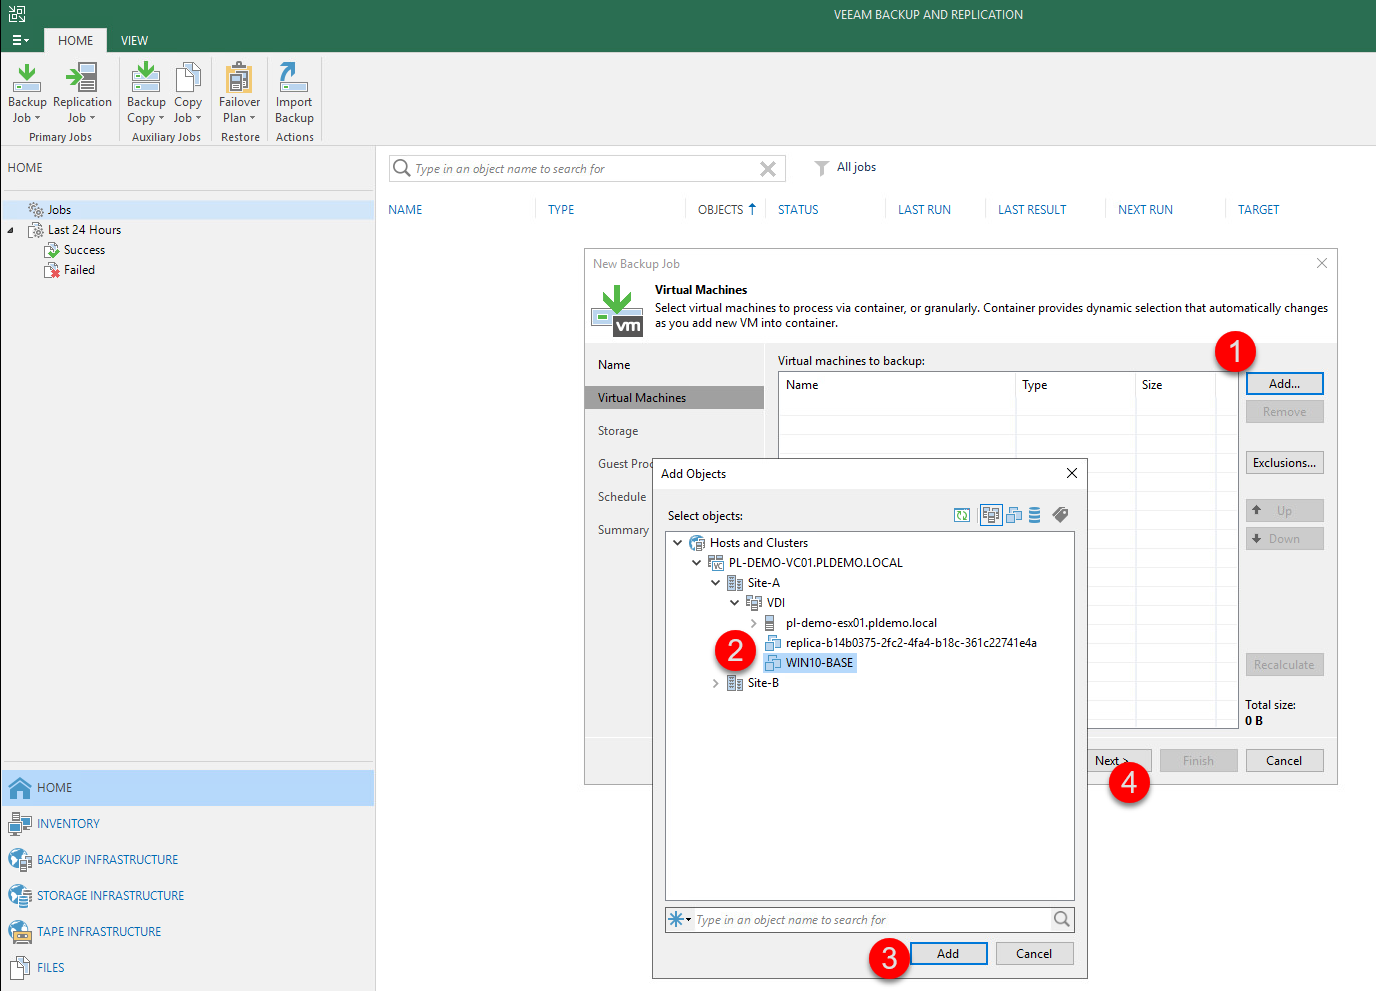Collapse the VDI cluster node
The height and width of the screenshot is (991, 1376).
pyautogui.click(x=735, y=603)
